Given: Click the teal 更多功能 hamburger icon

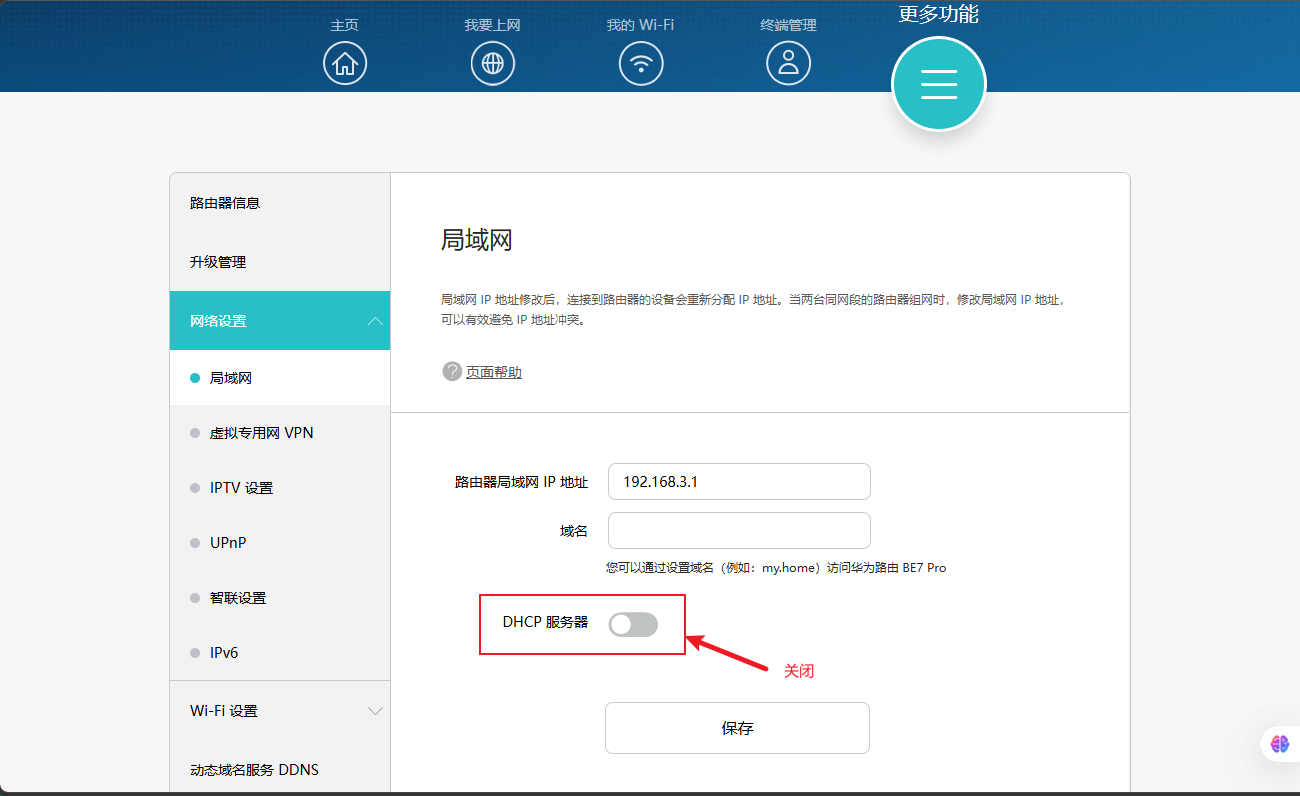Looking at the screenshot, I should [938, 84].
